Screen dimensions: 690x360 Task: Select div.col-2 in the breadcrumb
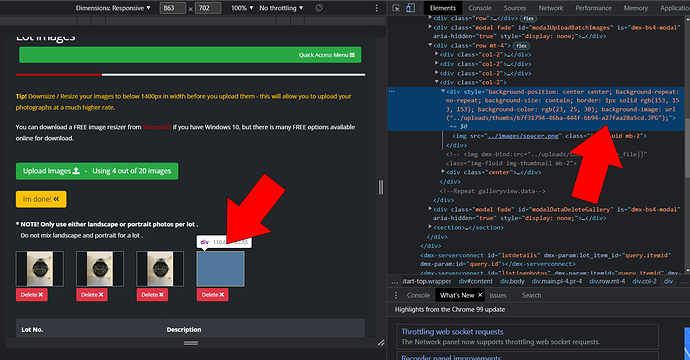click(x=644, y=282)
